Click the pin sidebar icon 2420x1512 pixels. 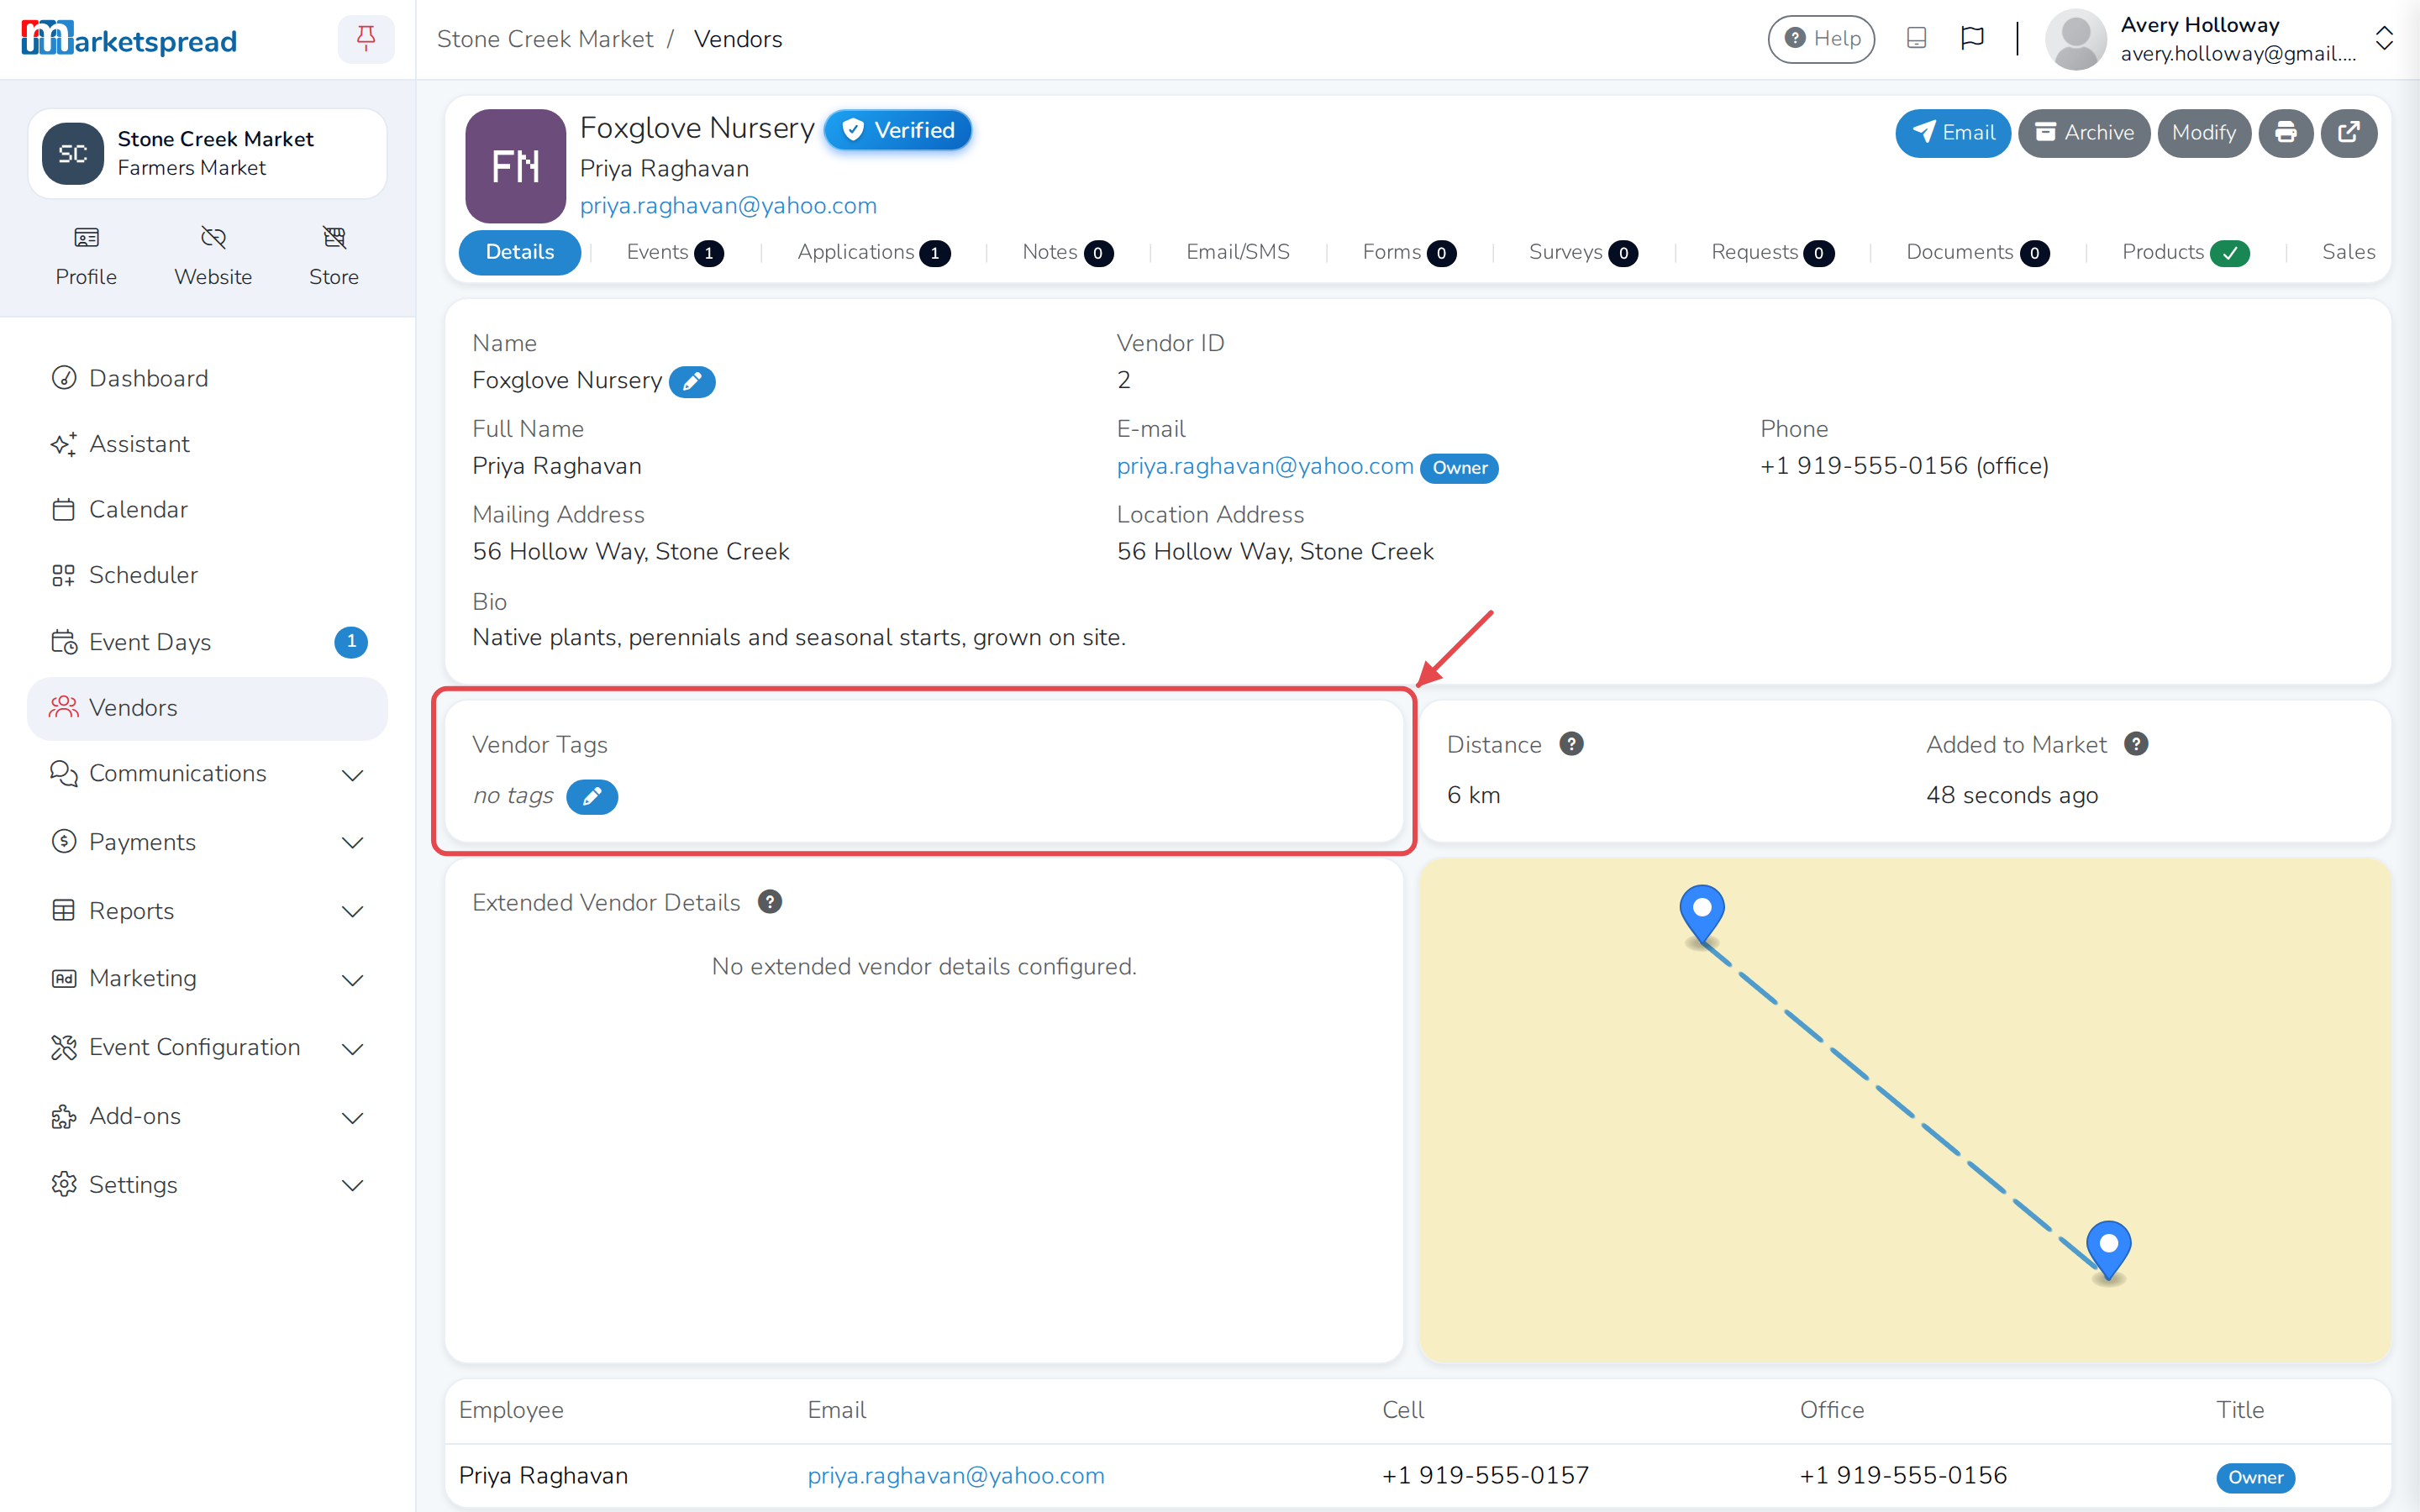[366, 39]
